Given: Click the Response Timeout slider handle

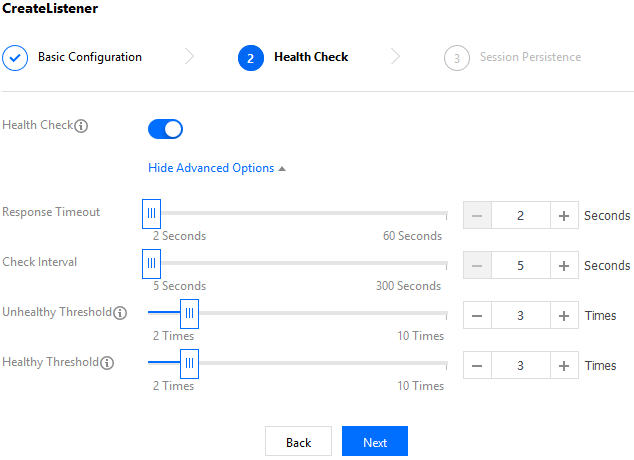Looking at the screenshot, I should pyautogui.click(x=151, y=213).
